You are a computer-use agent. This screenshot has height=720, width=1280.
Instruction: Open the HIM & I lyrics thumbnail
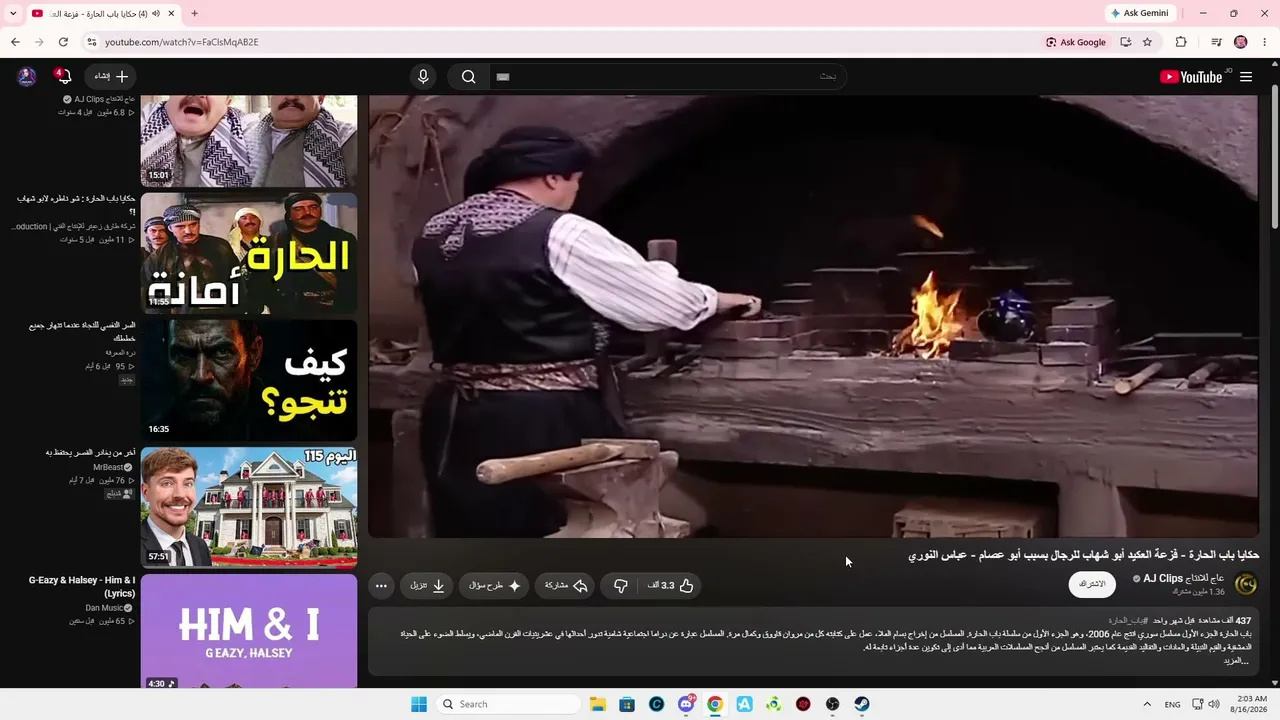(249, 632)
